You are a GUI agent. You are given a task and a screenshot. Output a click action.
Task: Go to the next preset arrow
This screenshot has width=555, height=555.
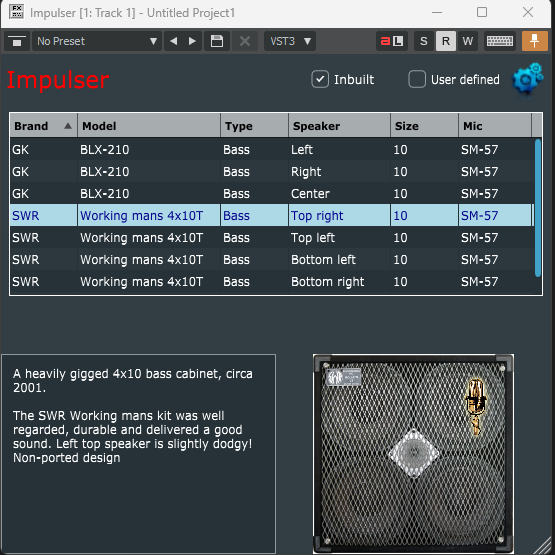coord(192,41)
